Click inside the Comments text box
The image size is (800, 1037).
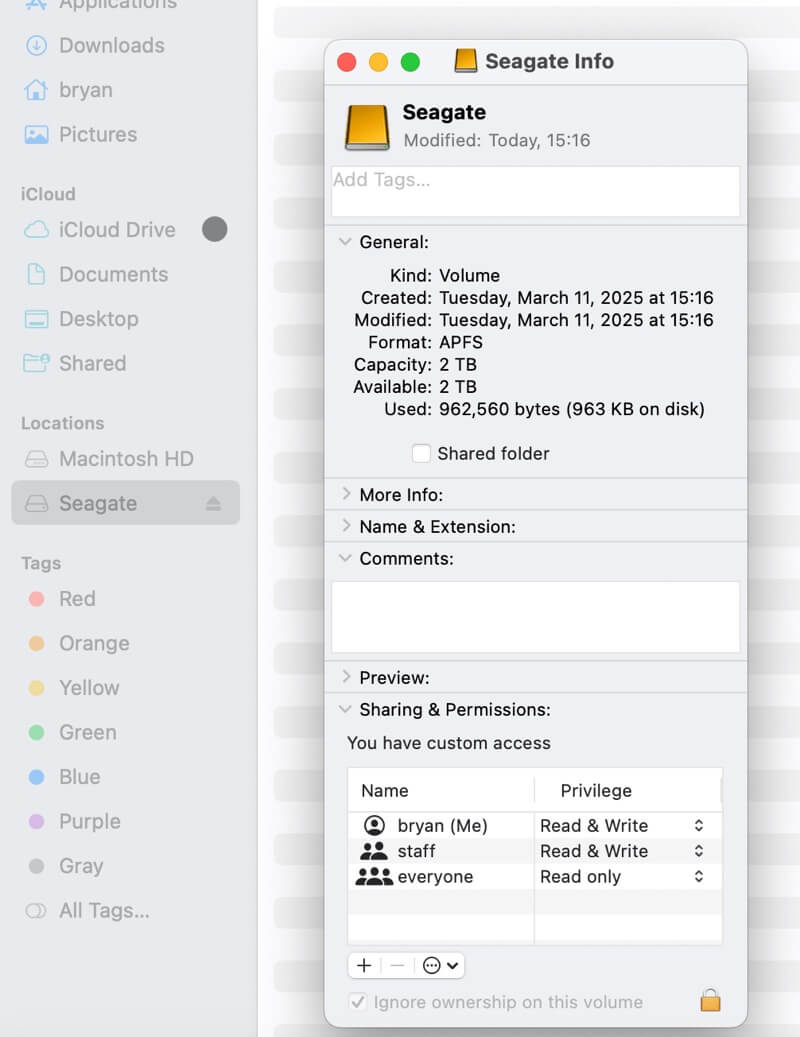pyautogui.click(x=535, y=616)
